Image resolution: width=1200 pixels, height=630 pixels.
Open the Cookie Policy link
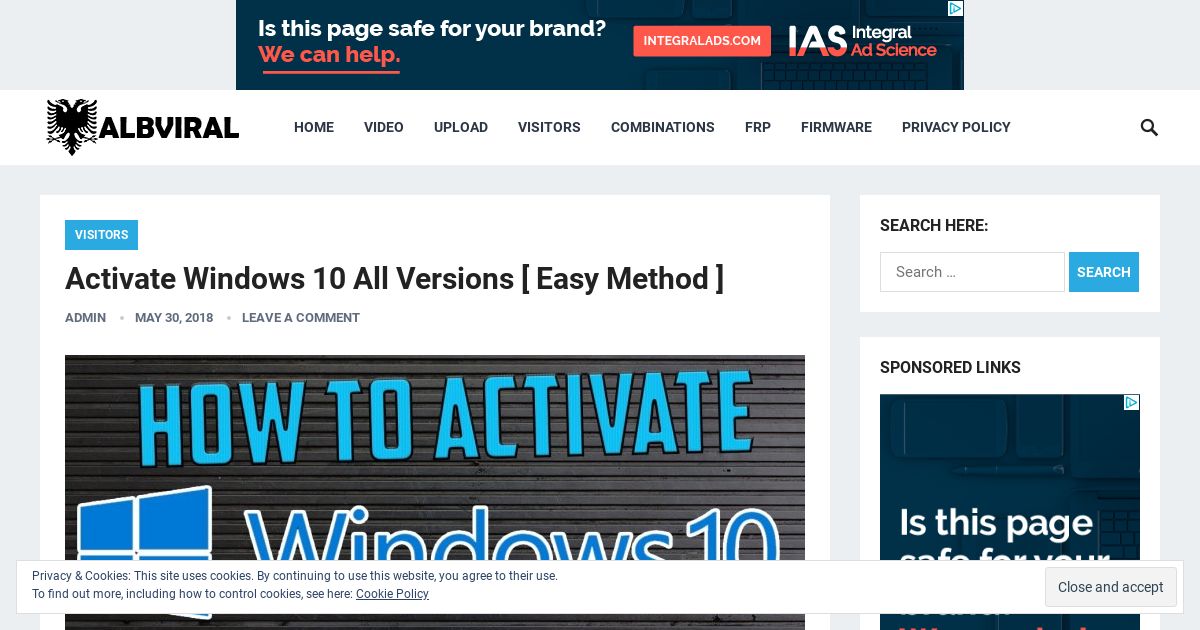(392, 594)
